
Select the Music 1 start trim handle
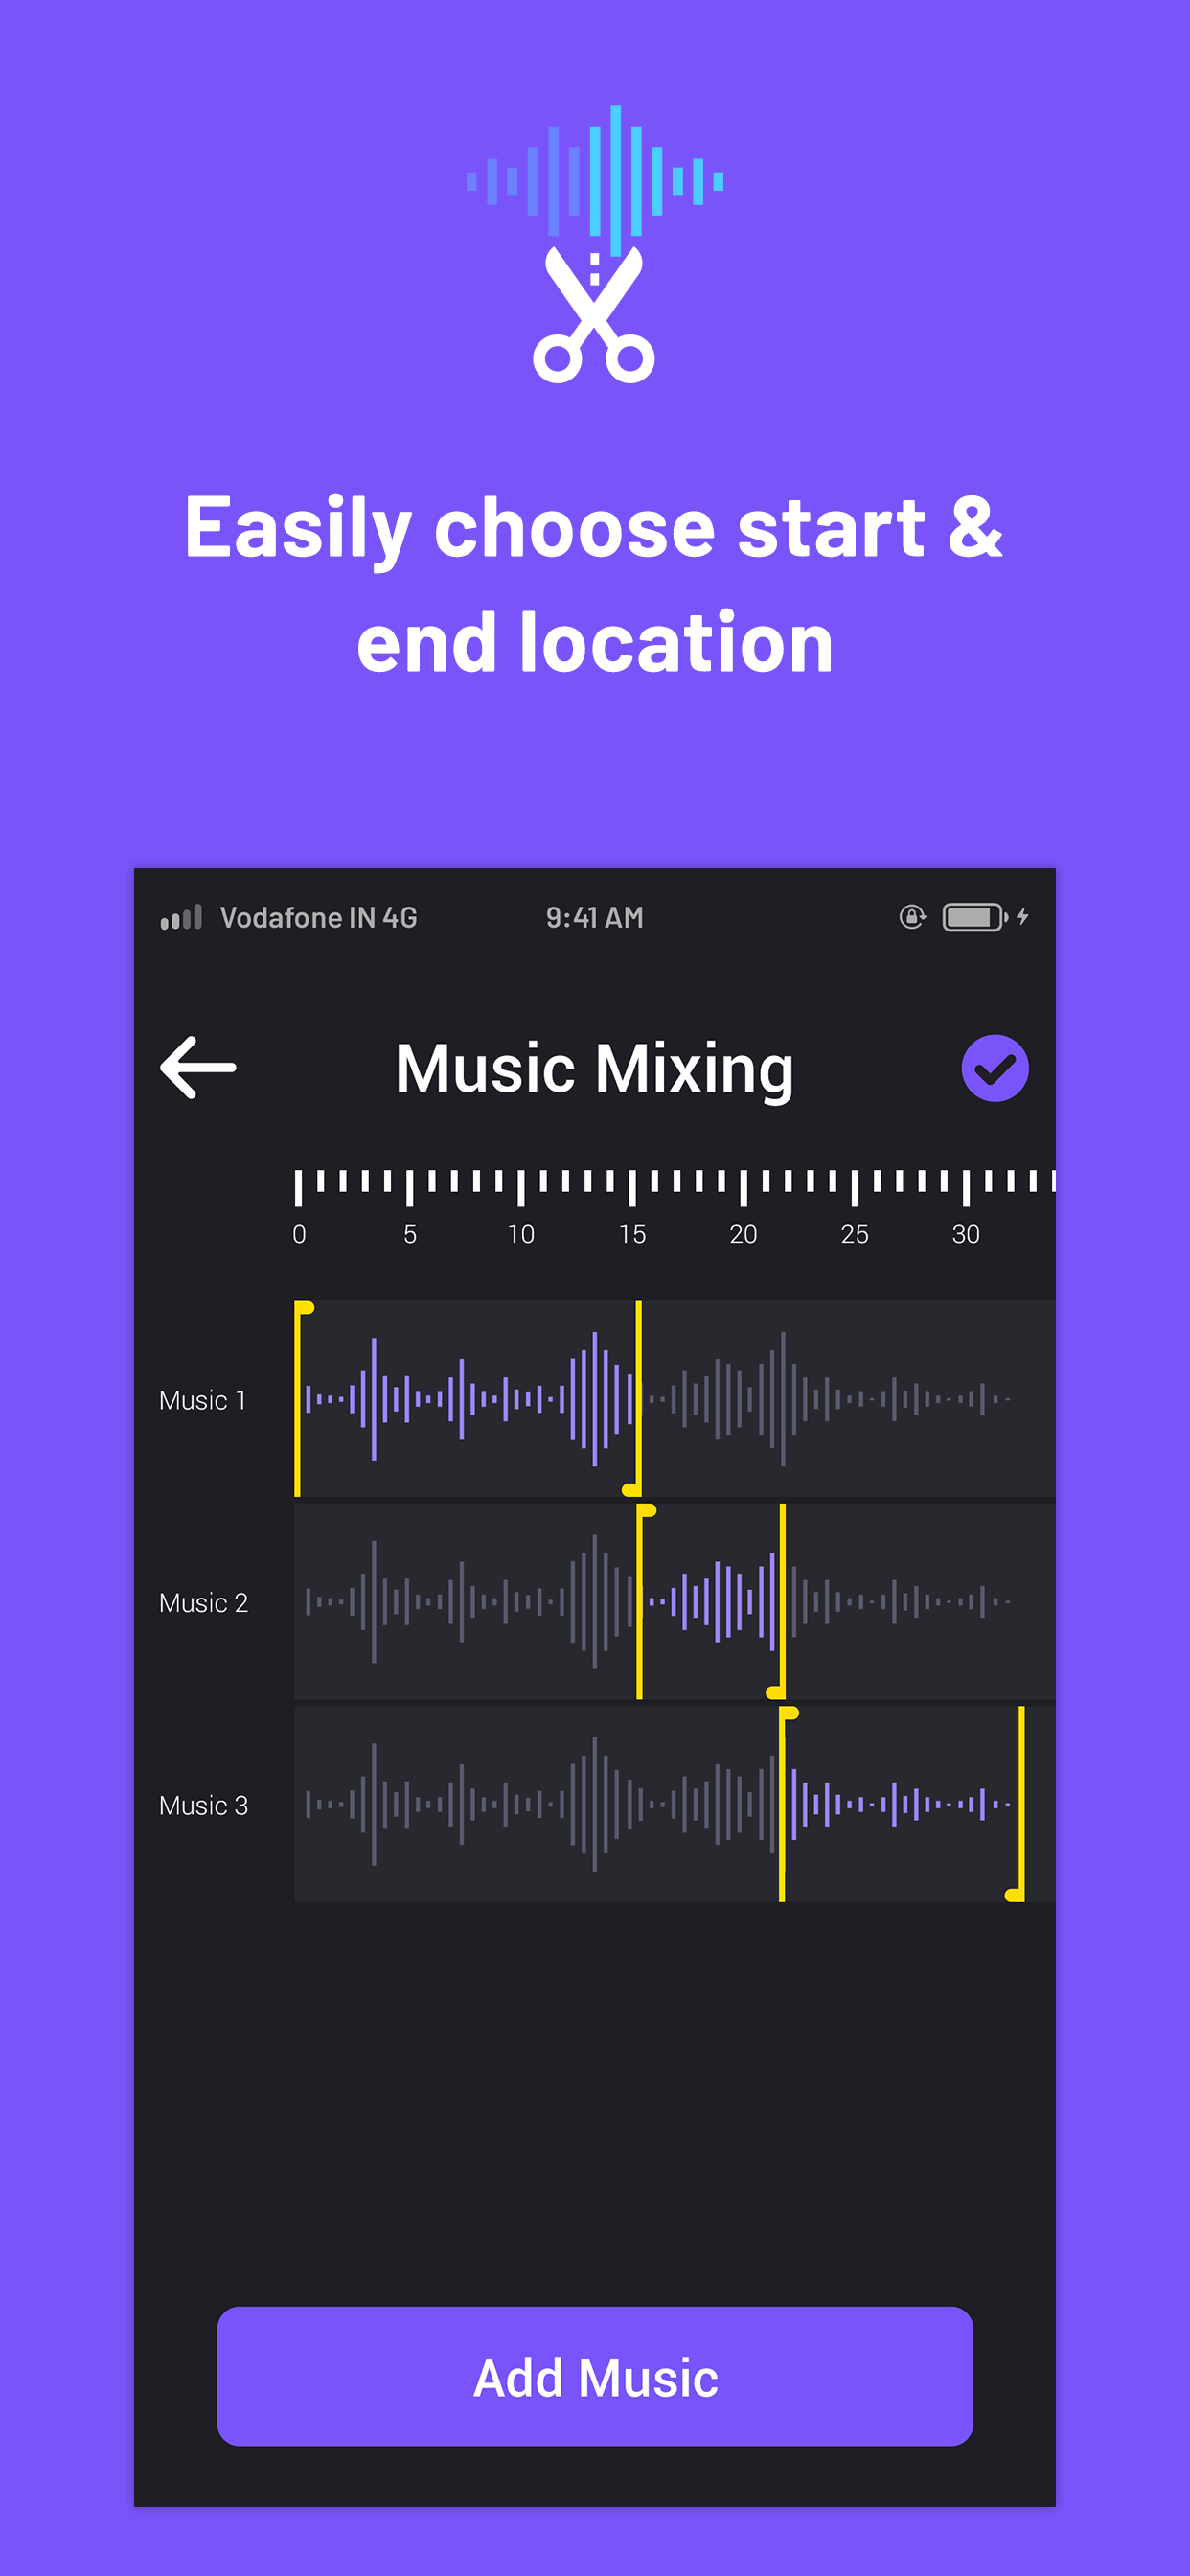(302, 1398)
